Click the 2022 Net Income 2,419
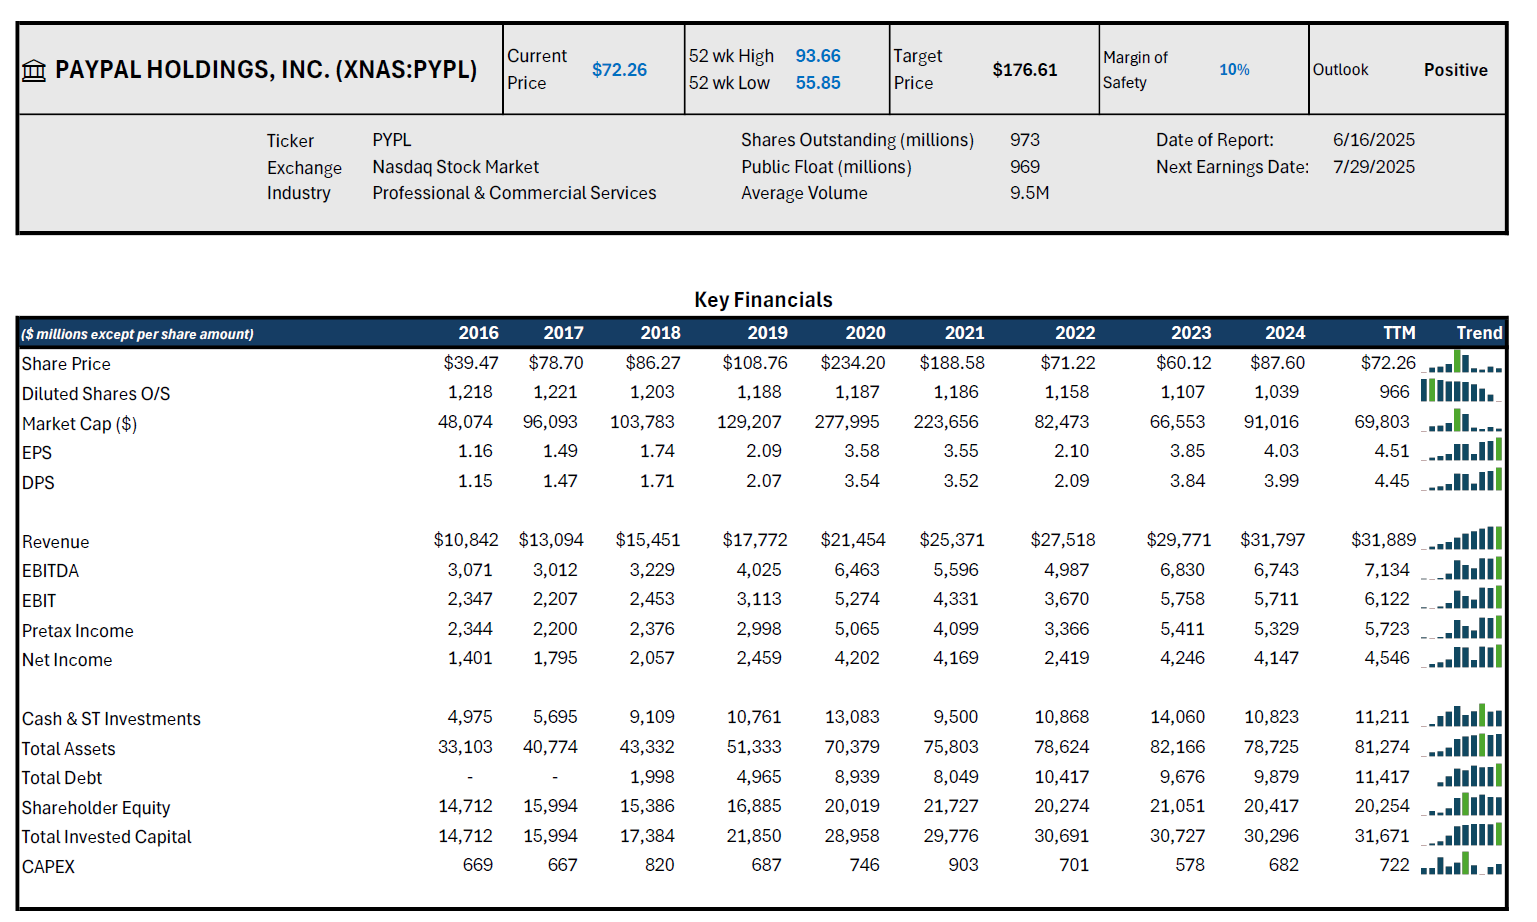The width and height of the screenshot is (1537, 922). (1067, 658)
